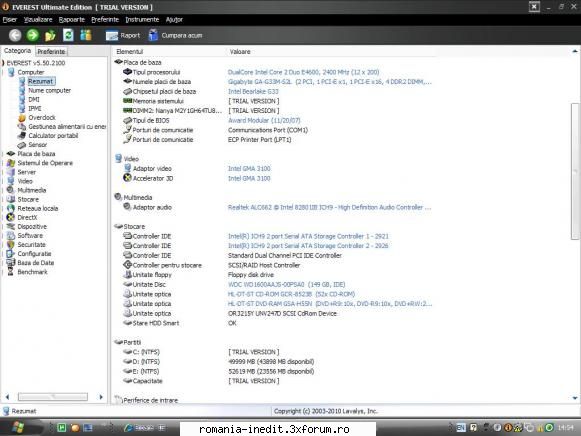The height and width of the screenshot is (436, 581).
Task: Select the Overclock tree item
Action: 42,117
